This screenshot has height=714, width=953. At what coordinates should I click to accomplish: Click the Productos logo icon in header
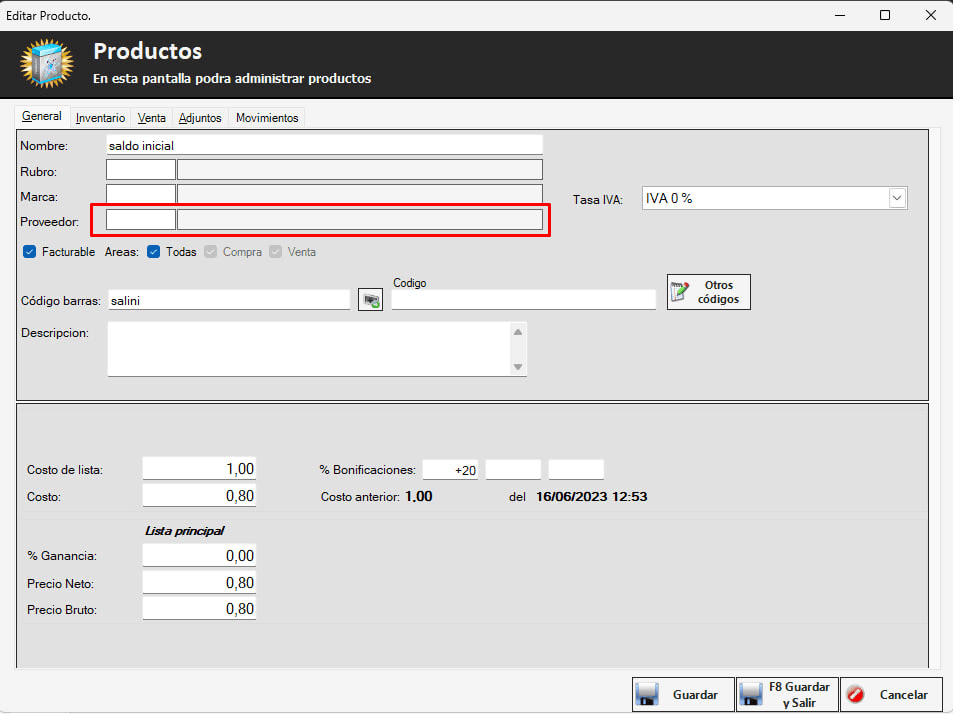pyautogui.click(x=46, y=65)
